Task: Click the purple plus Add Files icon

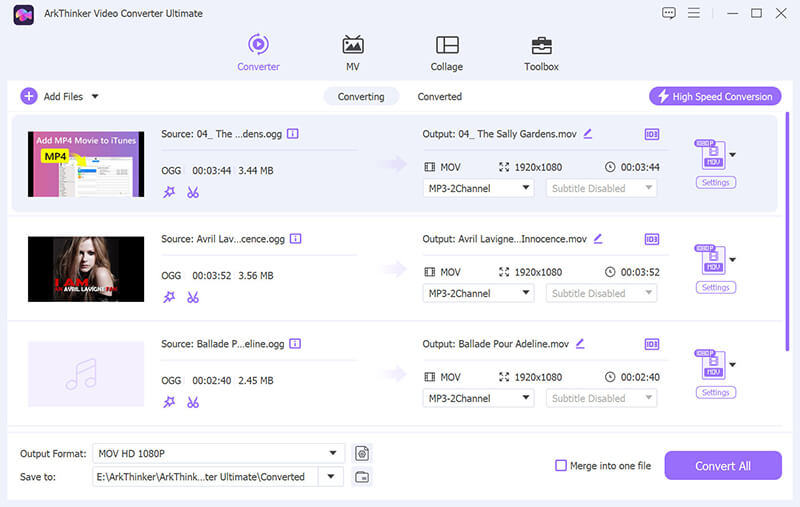Action: 29,96
